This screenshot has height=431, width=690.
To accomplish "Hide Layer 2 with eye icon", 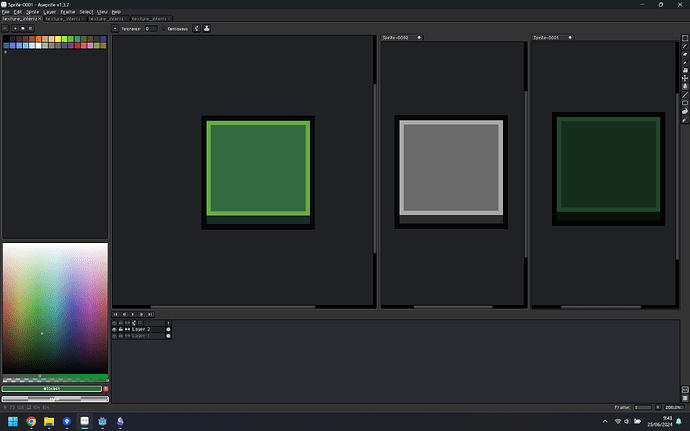I will point(114,329).
